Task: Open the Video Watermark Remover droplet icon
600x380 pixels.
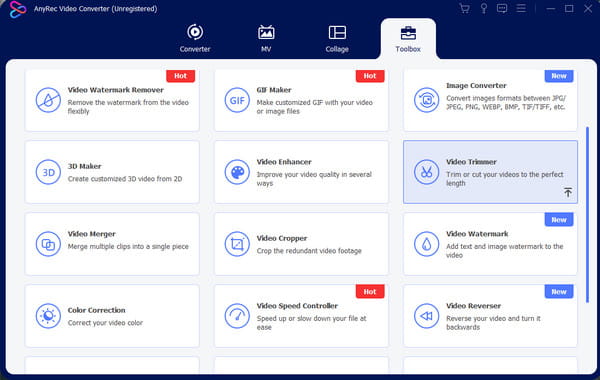Action: click(x=48, y=100)
